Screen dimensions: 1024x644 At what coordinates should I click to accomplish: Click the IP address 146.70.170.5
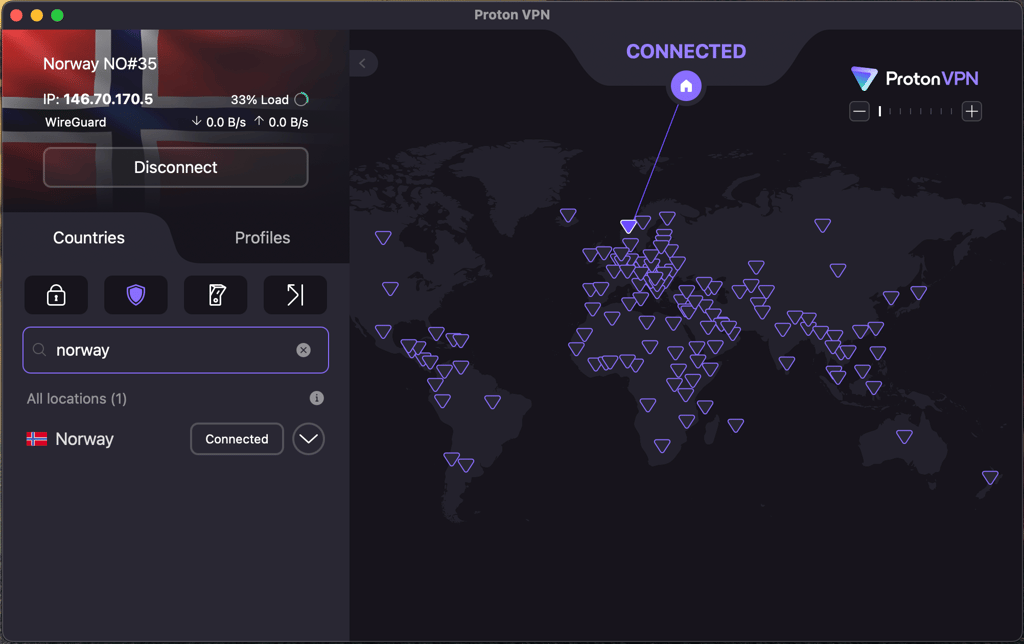point(108,99)
